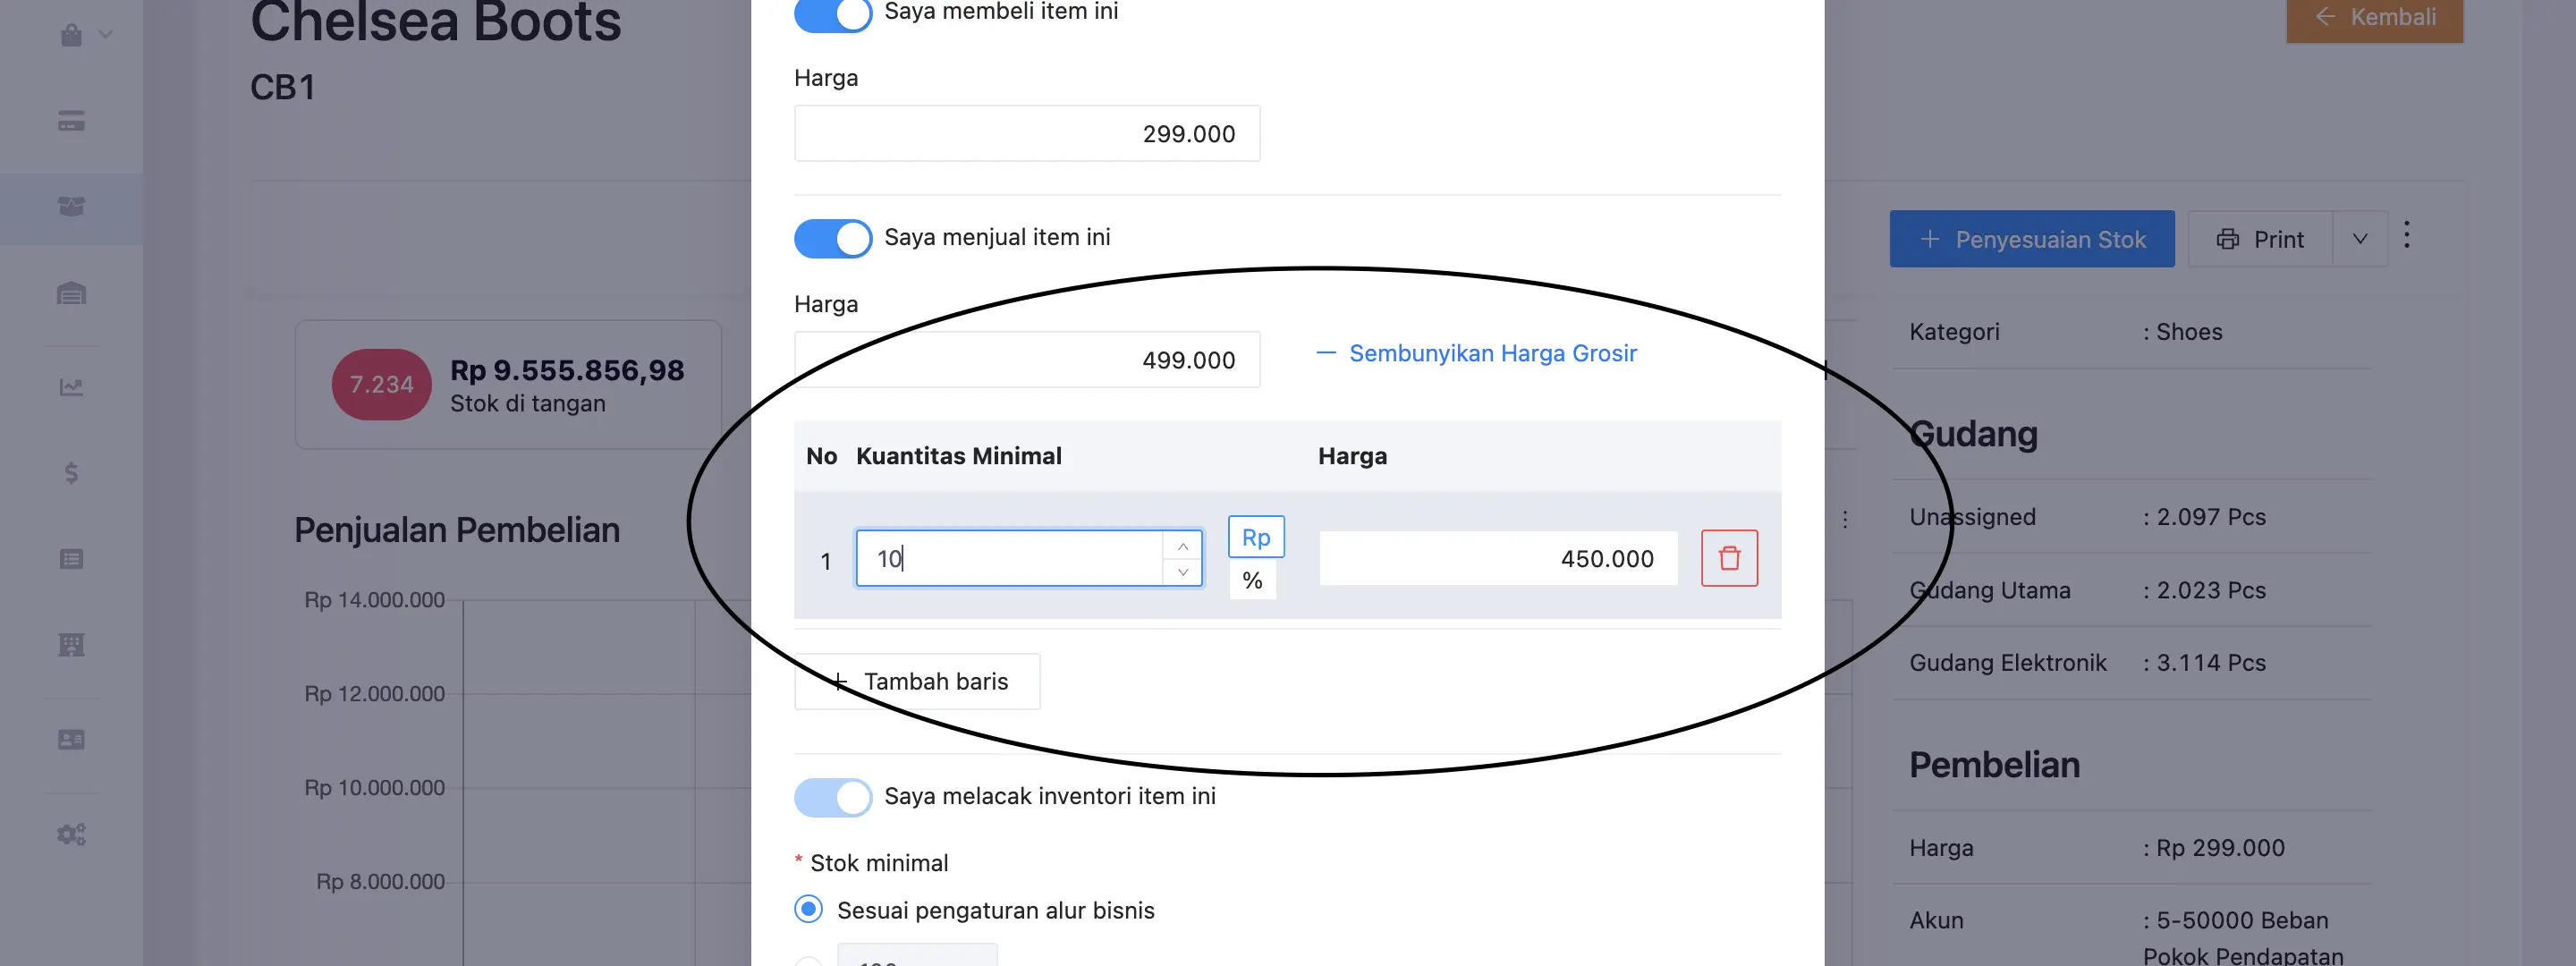2576x966 pixels.
Task: Click 'Rp 9.555.856,98' stock value
Action: [567, 370]
